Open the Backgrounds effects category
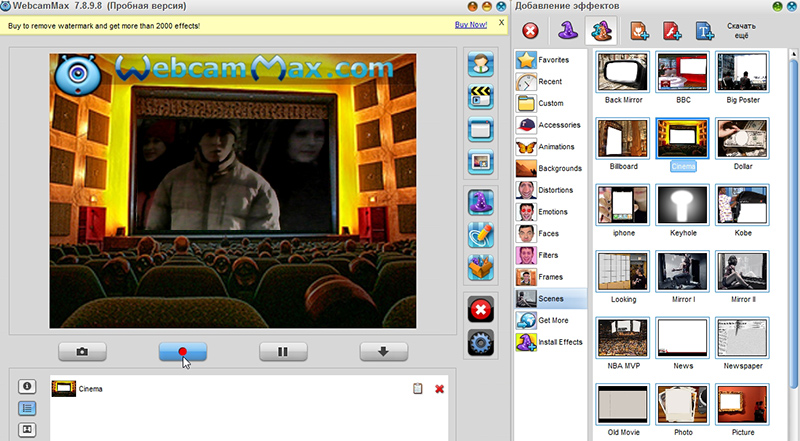The image size is (800, 441). [x=549, y=168]
